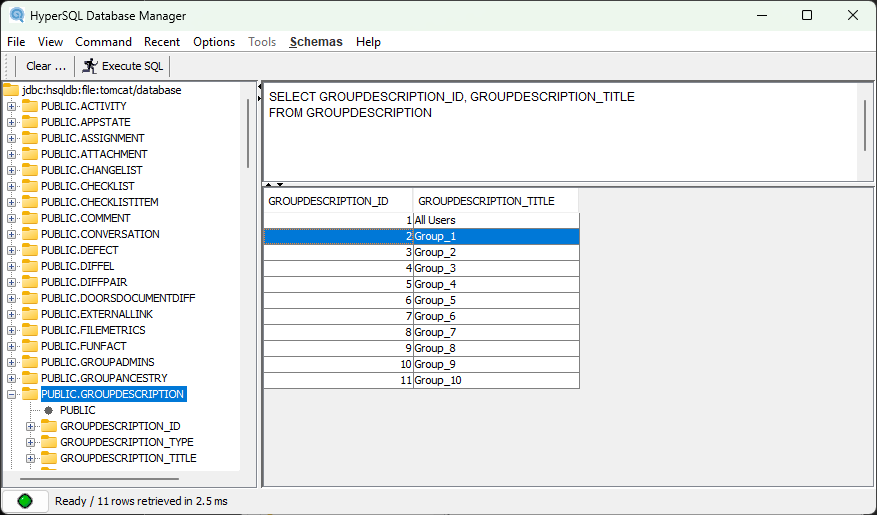This screenshot has width=877, height=515.
Task: Select the Group_9 result cell
Action: (x=496, y=365)
